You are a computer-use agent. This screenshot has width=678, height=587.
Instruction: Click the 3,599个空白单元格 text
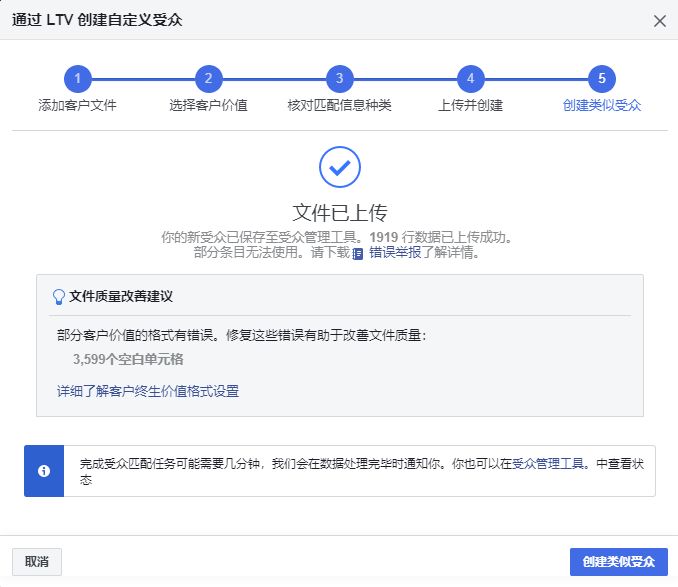128,359
